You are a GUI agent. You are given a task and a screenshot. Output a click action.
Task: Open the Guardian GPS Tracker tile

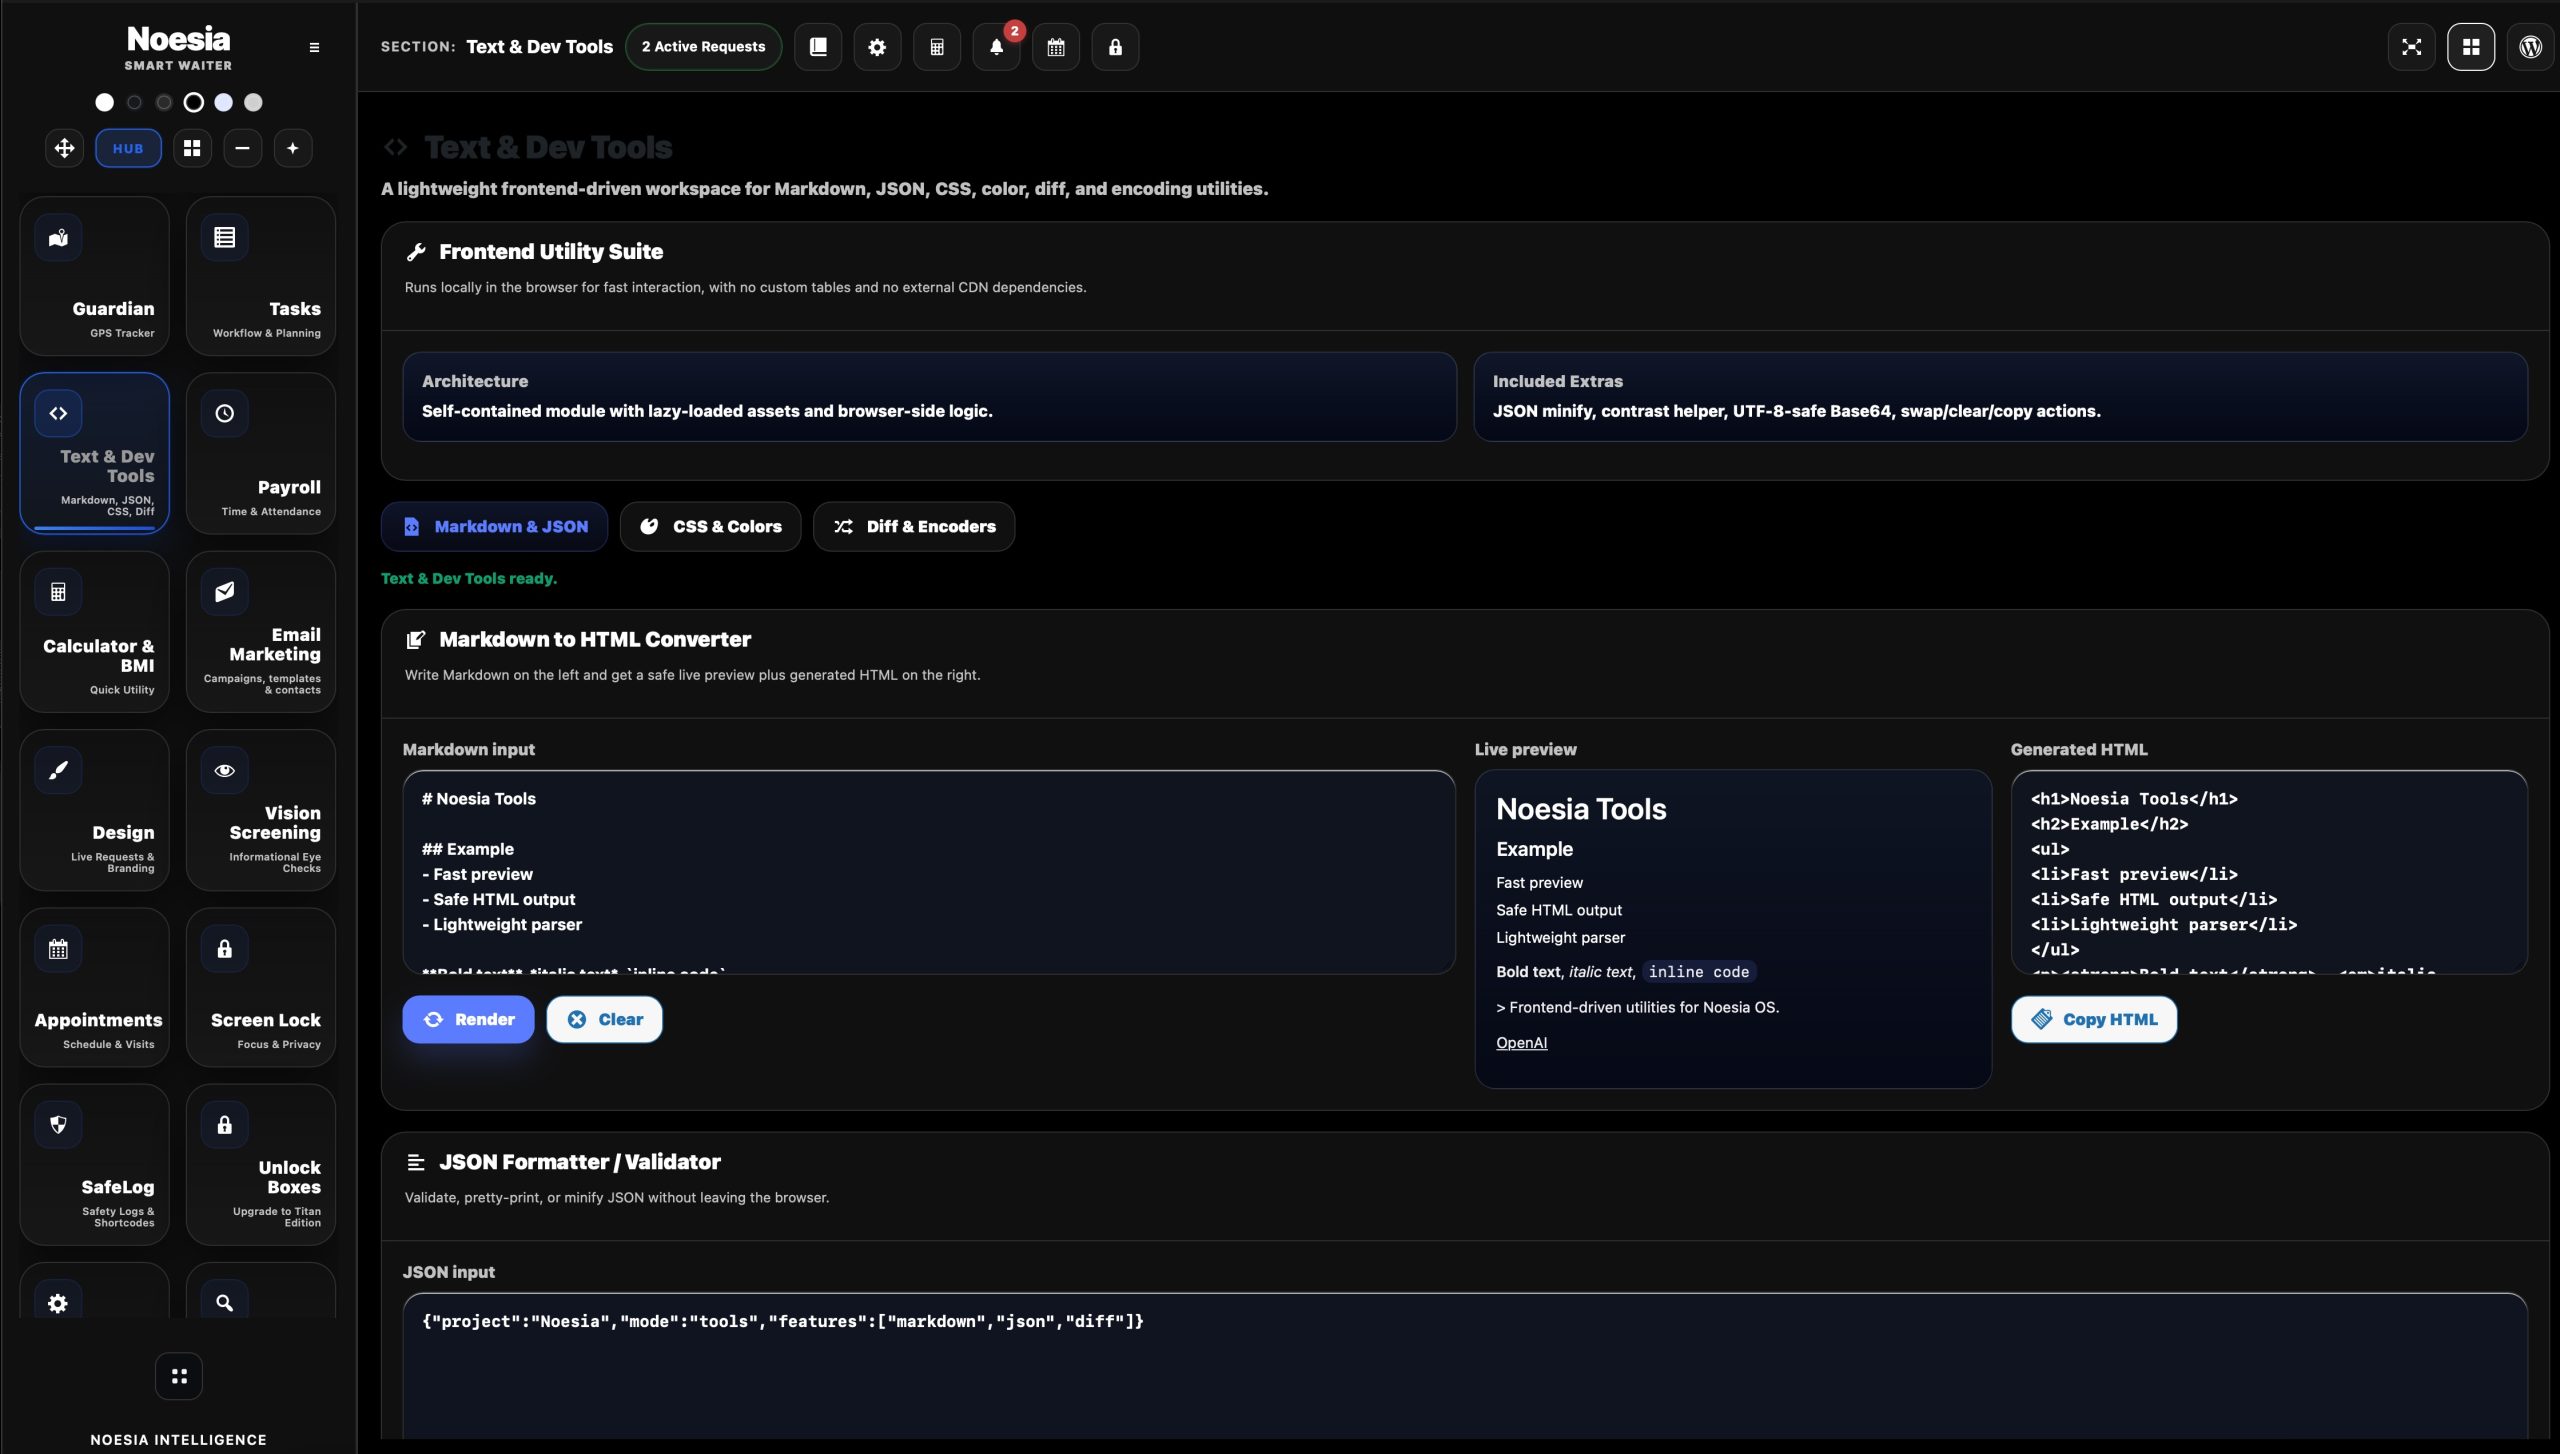tap(95, 276)
